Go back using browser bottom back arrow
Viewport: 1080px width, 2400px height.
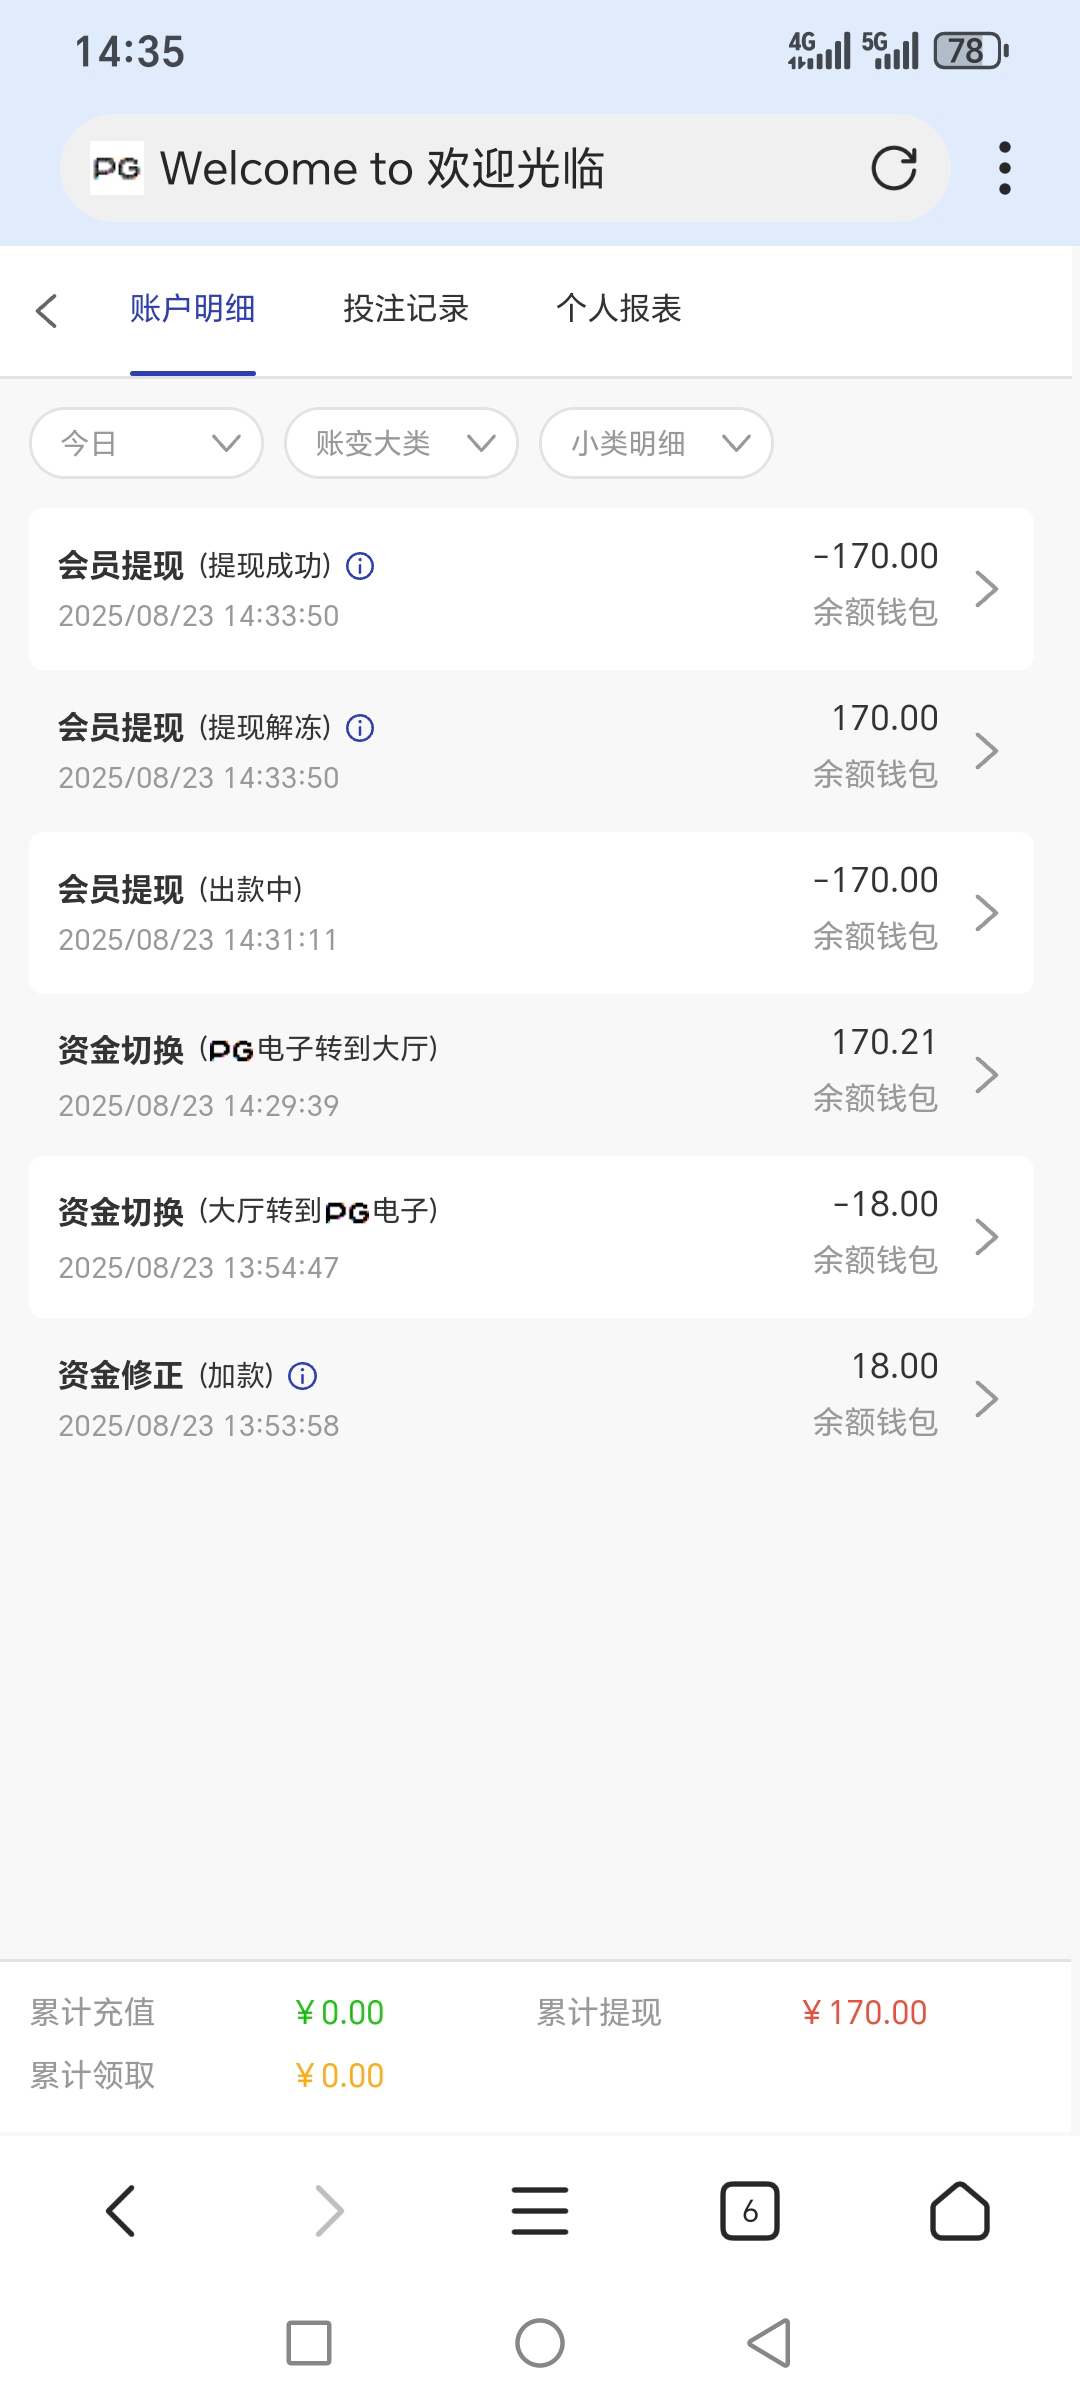click(121, 2211)
